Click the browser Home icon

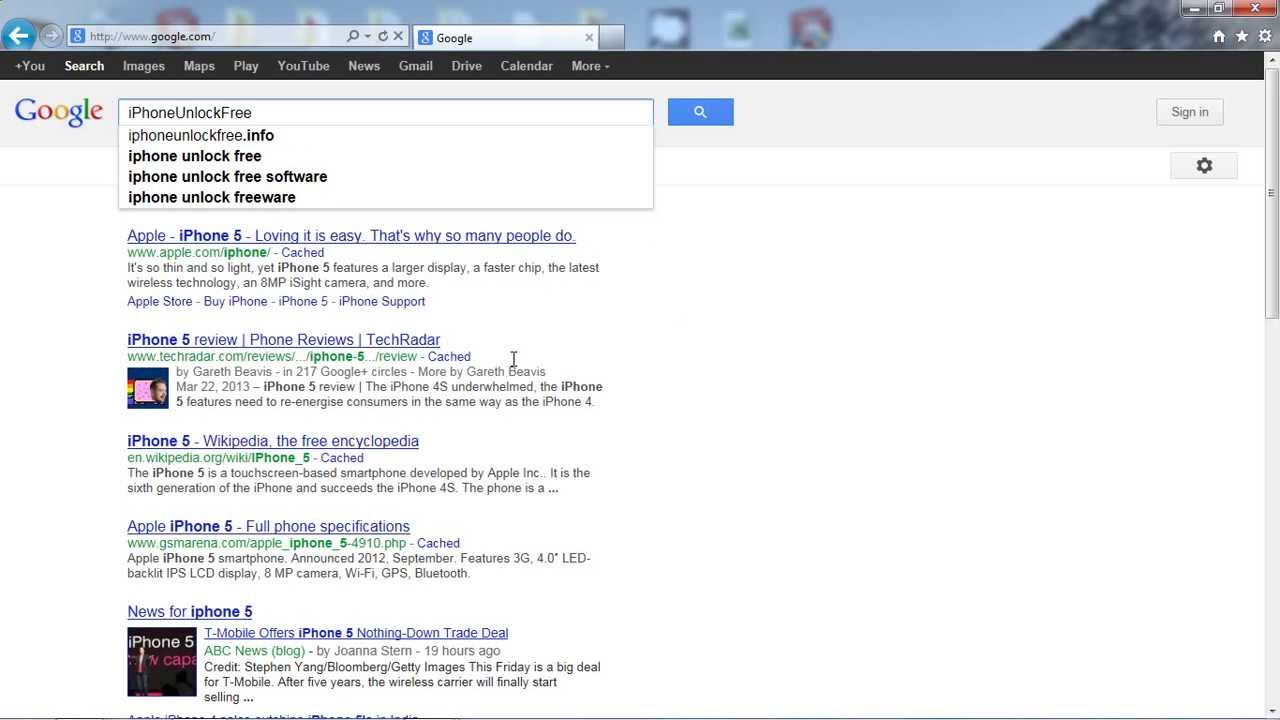coord(1218,36)
